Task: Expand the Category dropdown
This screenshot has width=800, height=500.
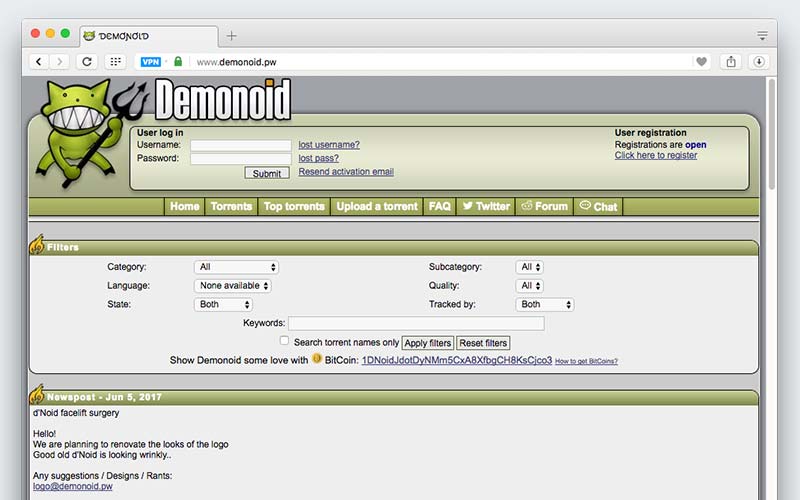Action: (x=236, y=267)
